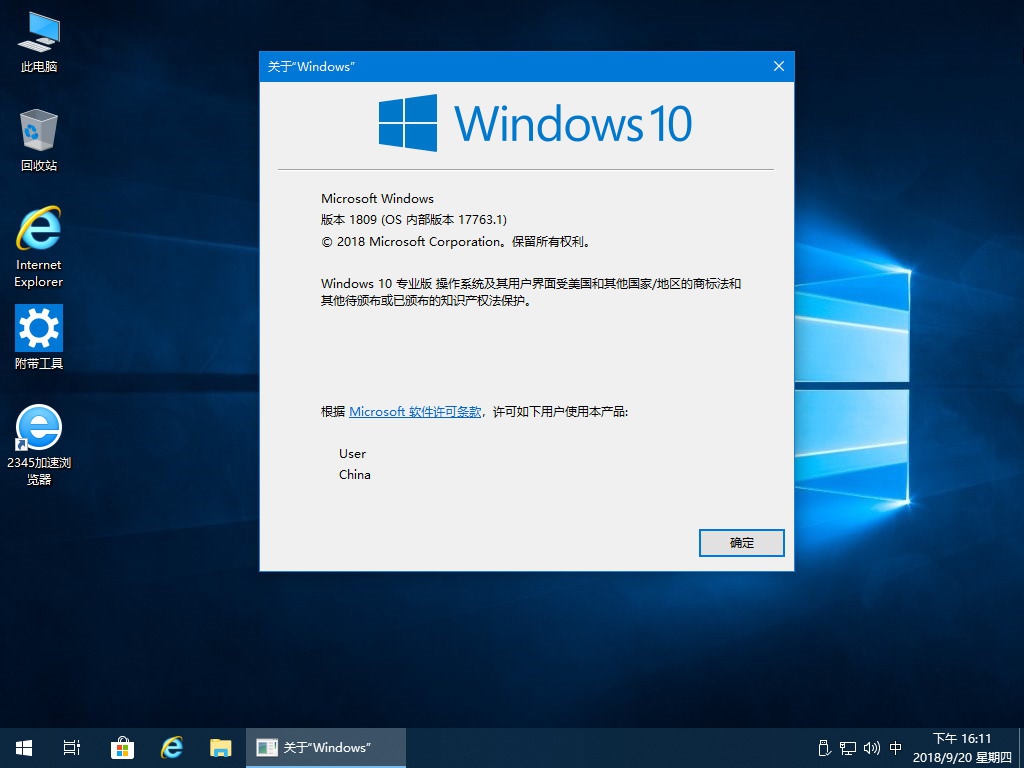The height and width of the screenshot is (768, 1024).
Task: Switch input method via 中 indicator
Action: pos(896,748)
